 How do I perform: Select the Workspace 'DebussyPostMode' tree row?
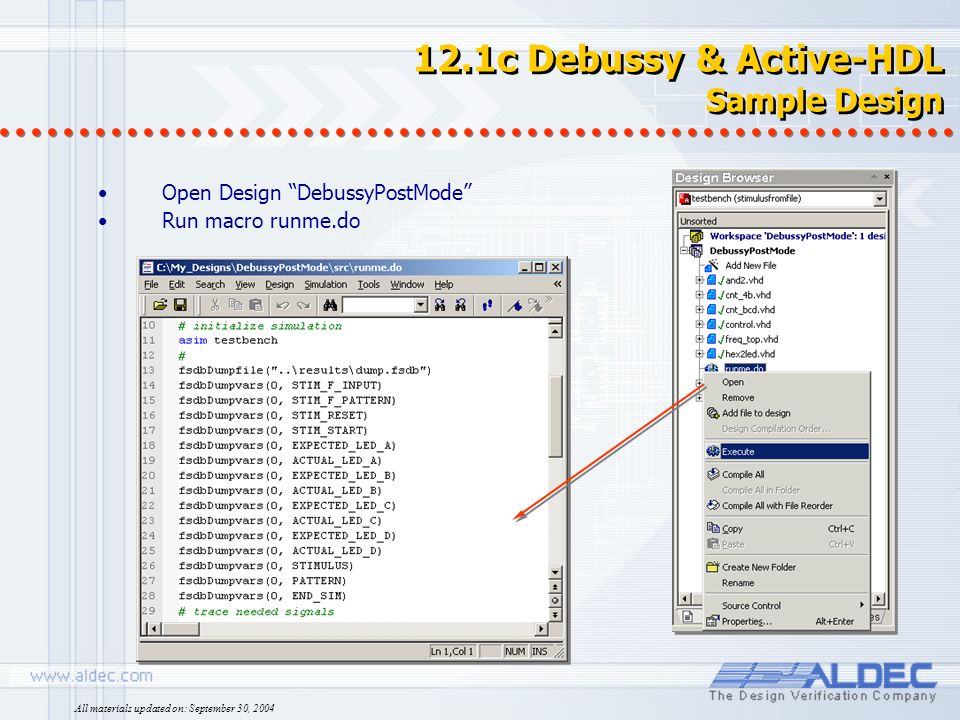click(x=797, y=236)
